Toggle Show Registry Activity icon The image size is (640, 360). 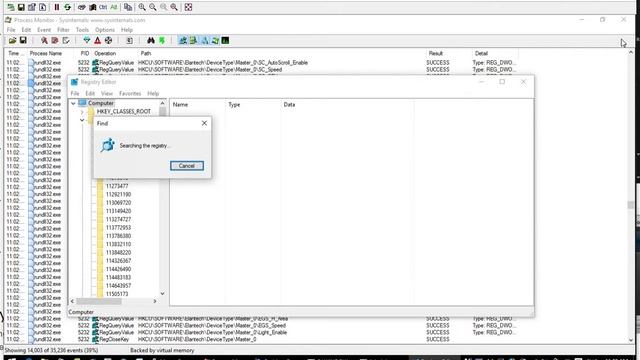[x=183, y=40]
